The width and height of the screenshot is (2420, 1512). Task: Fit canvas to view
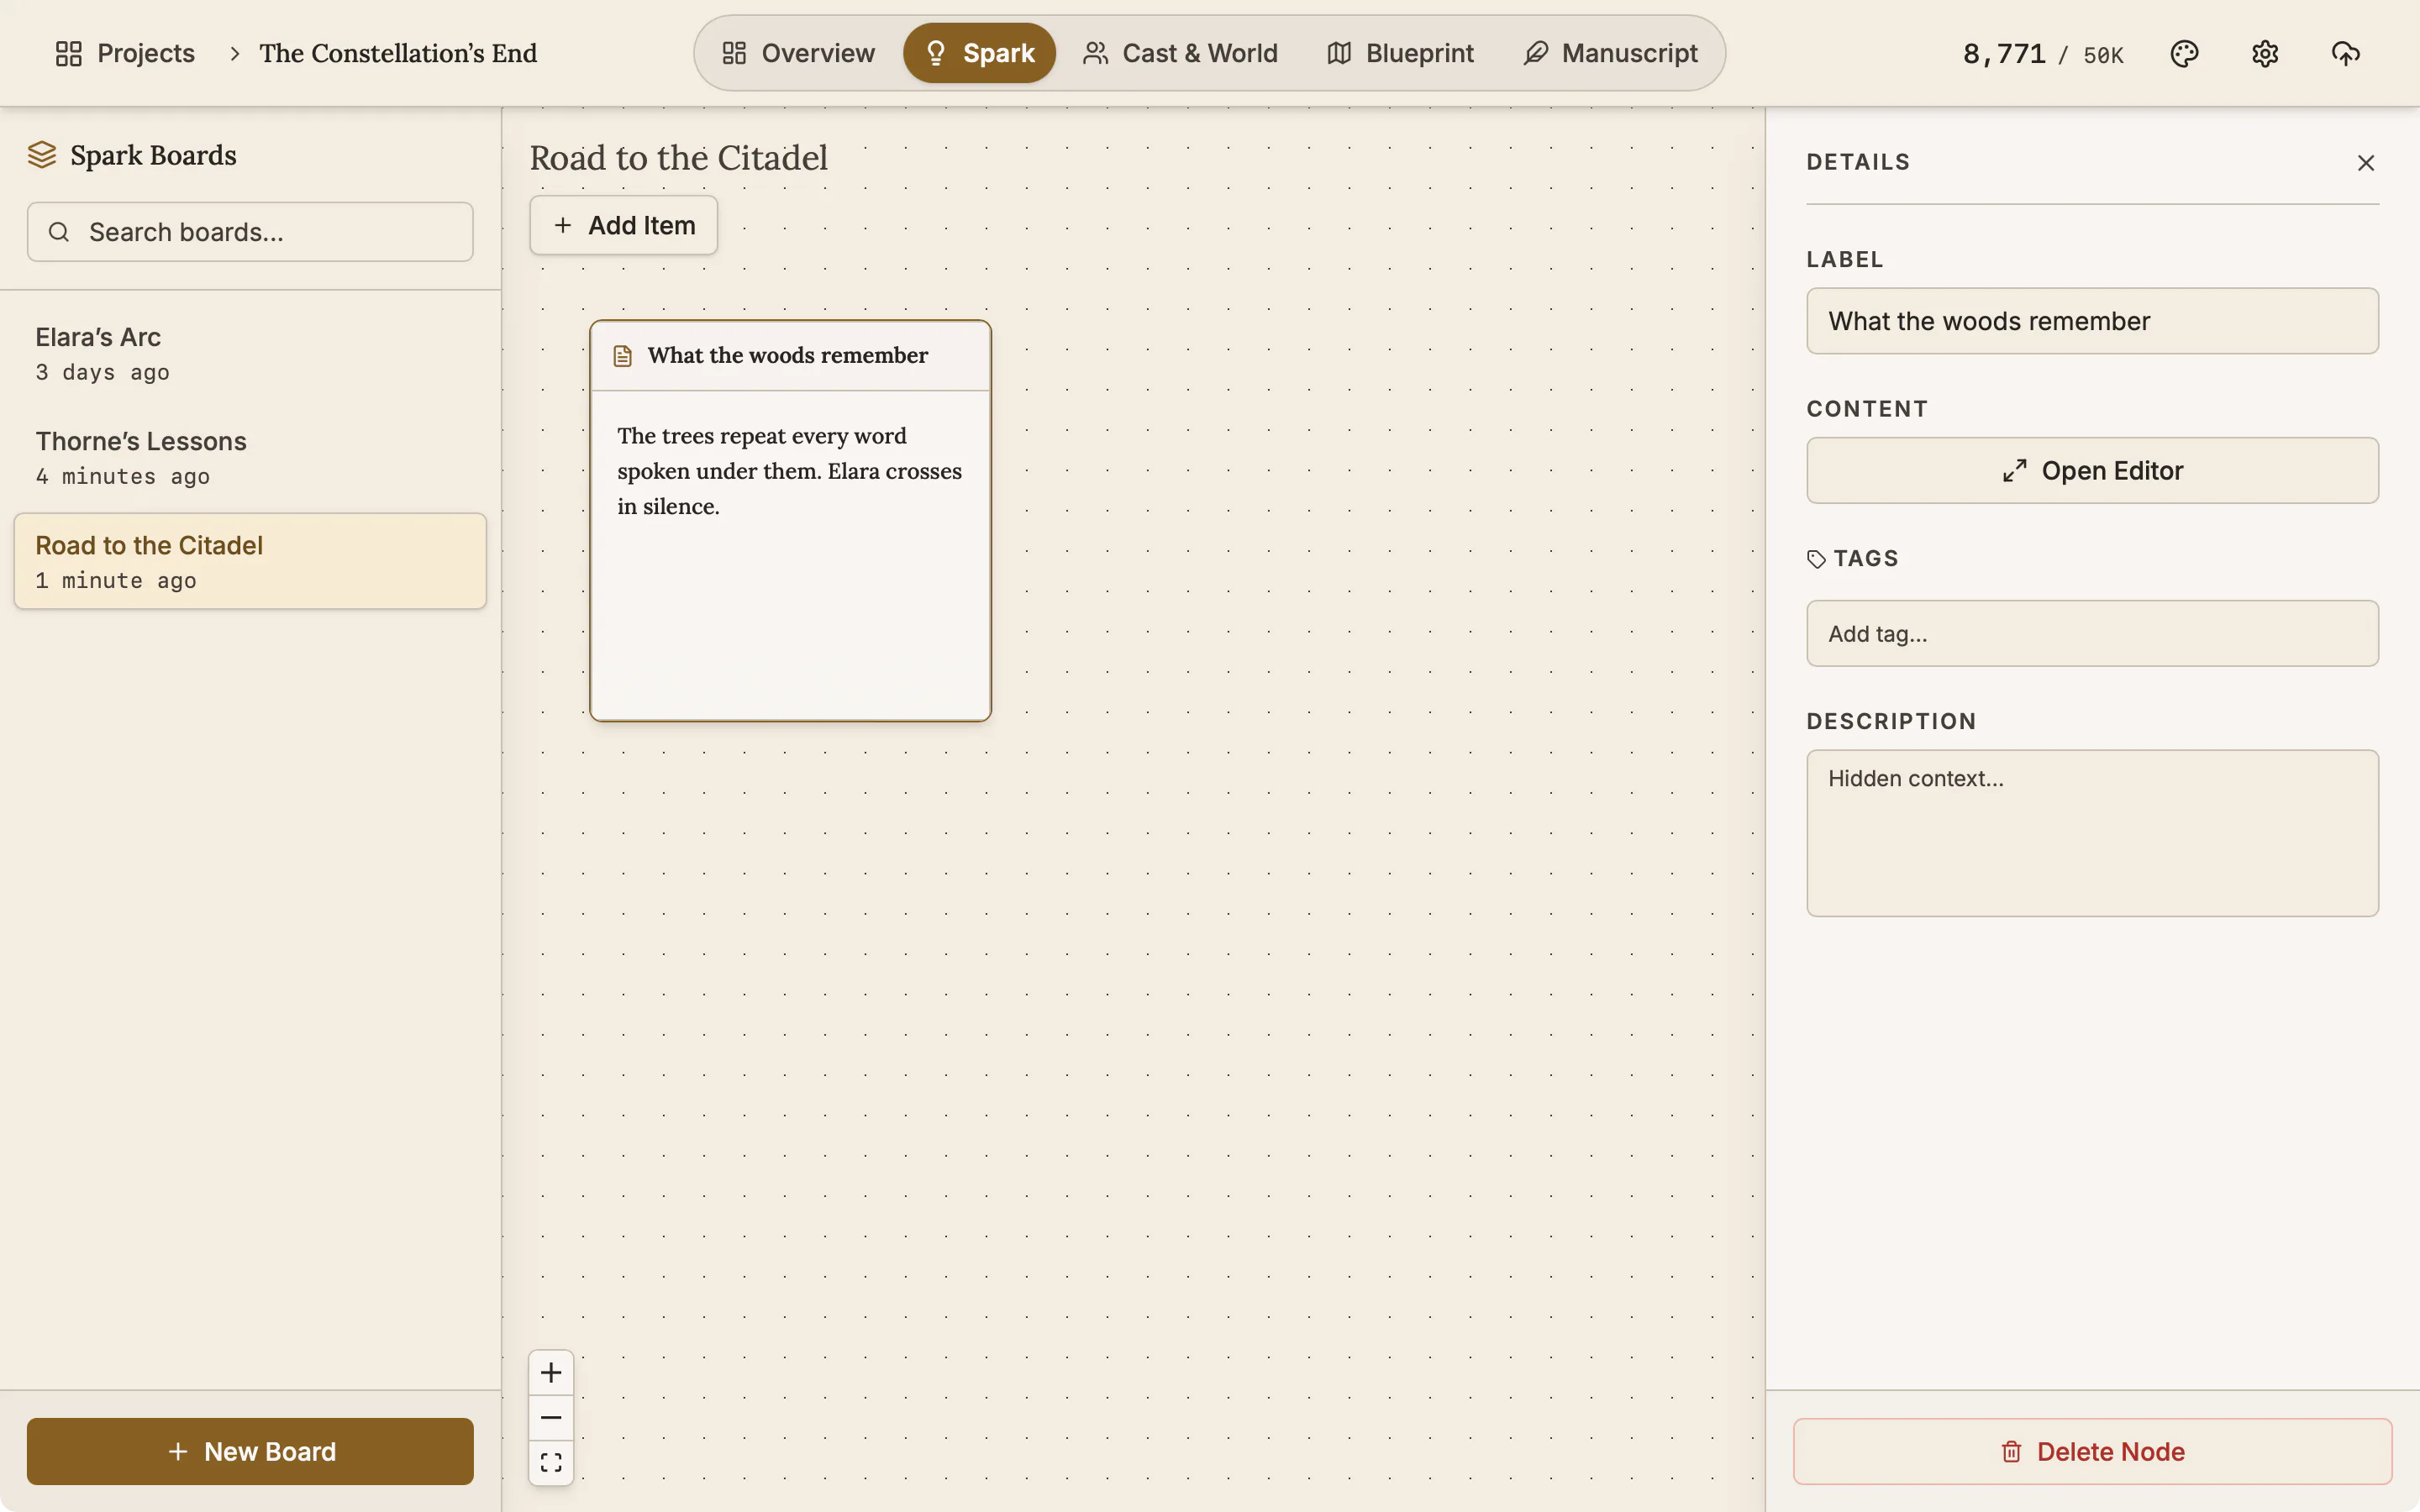[551, 1463]
